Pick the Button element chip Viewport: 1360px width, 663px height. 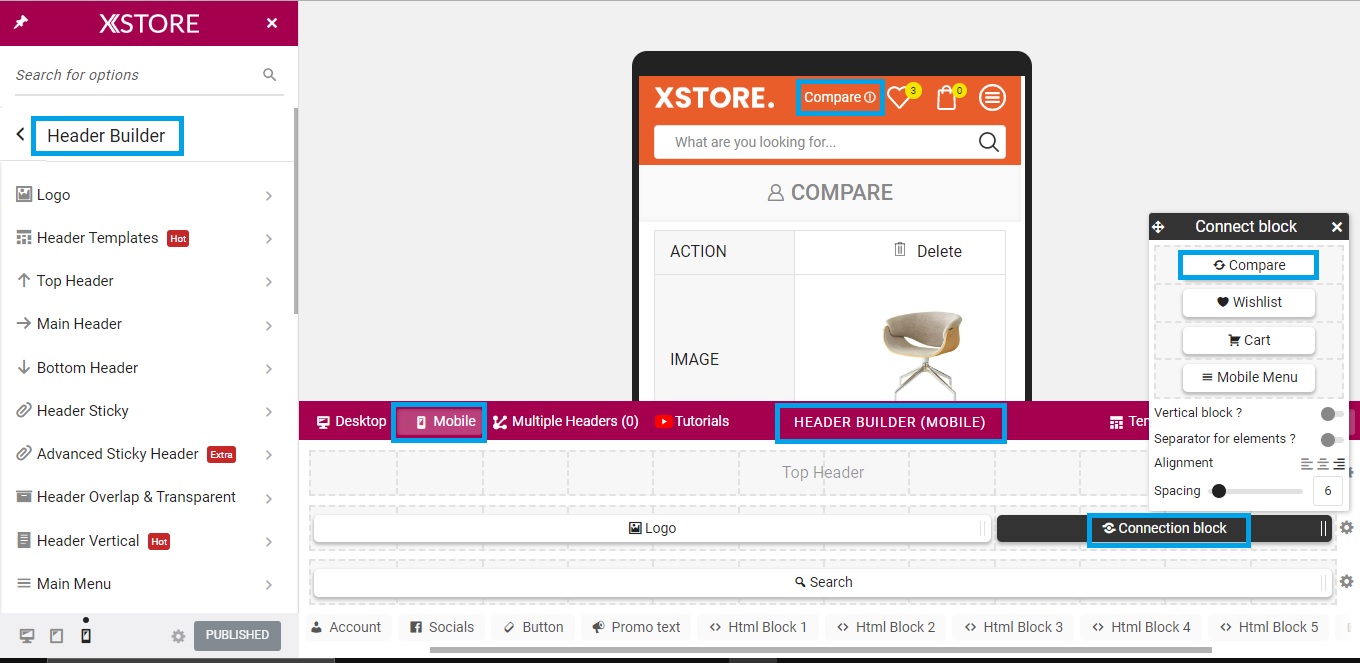click(x=533, y=627)
